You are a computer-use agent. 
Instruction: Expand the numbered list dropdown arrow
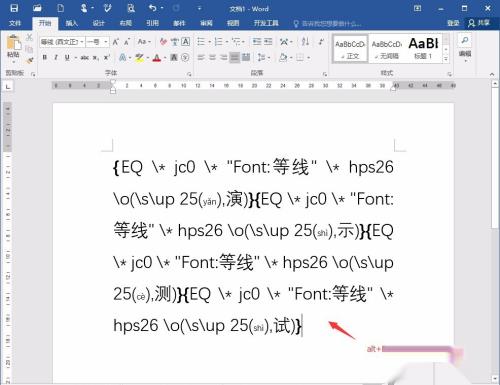click(x=227, y=42)
